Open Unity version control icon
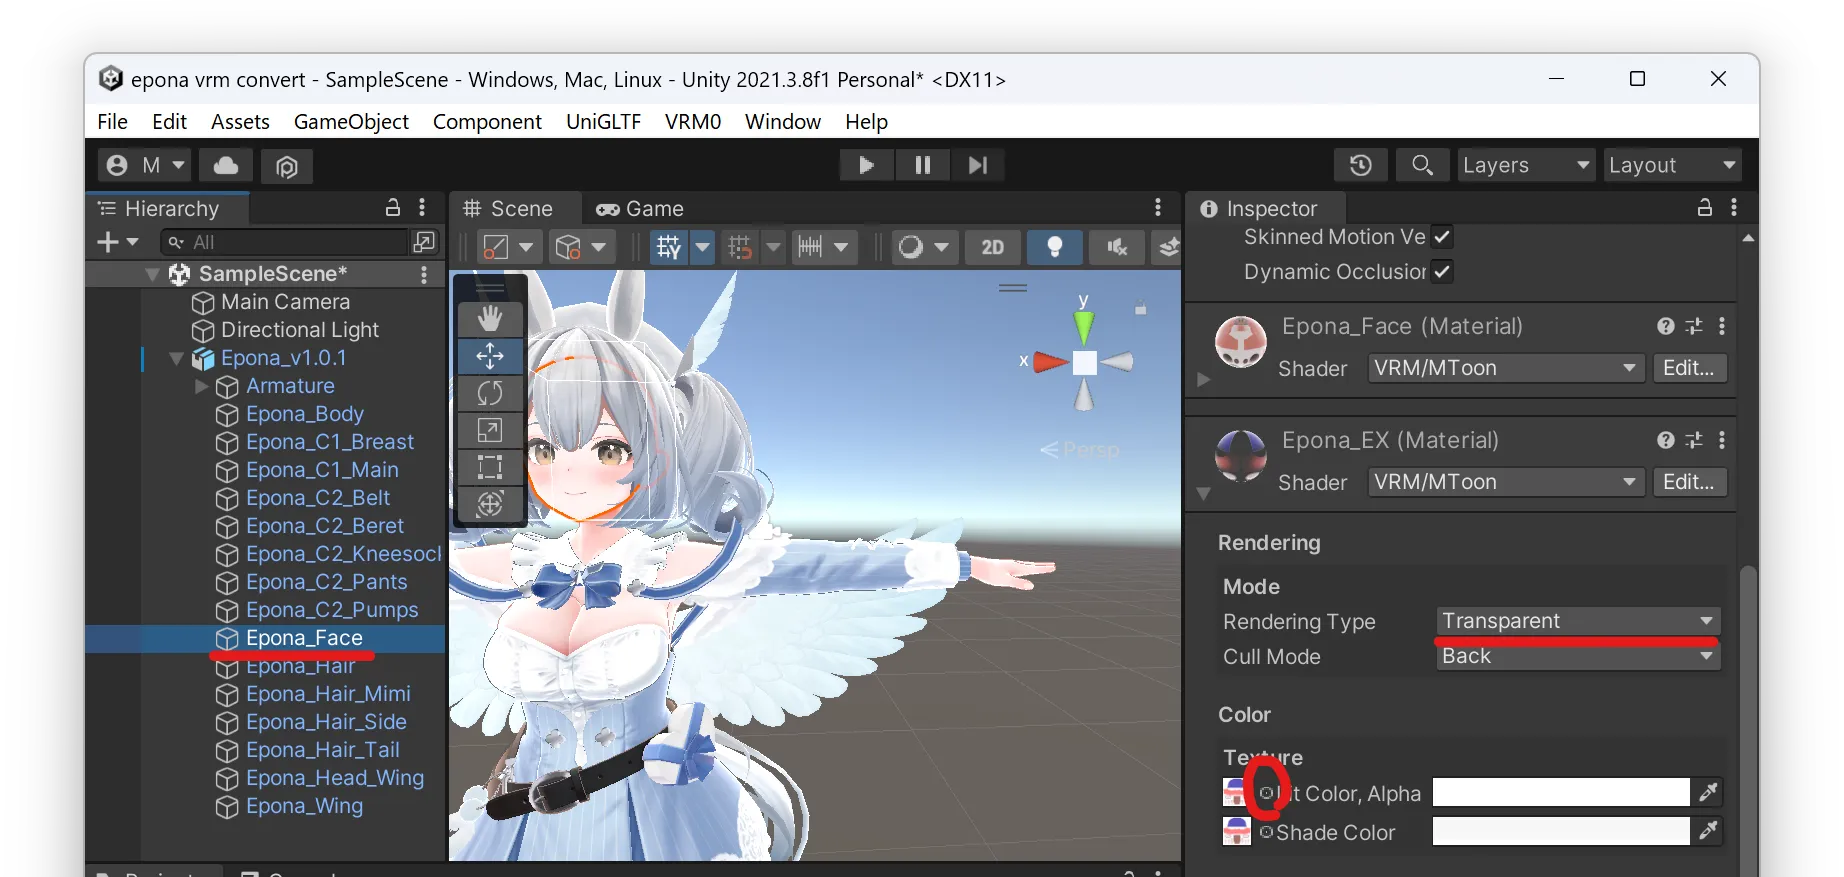The height and width of the screenshot is (877, 1844). pos(287,165)
